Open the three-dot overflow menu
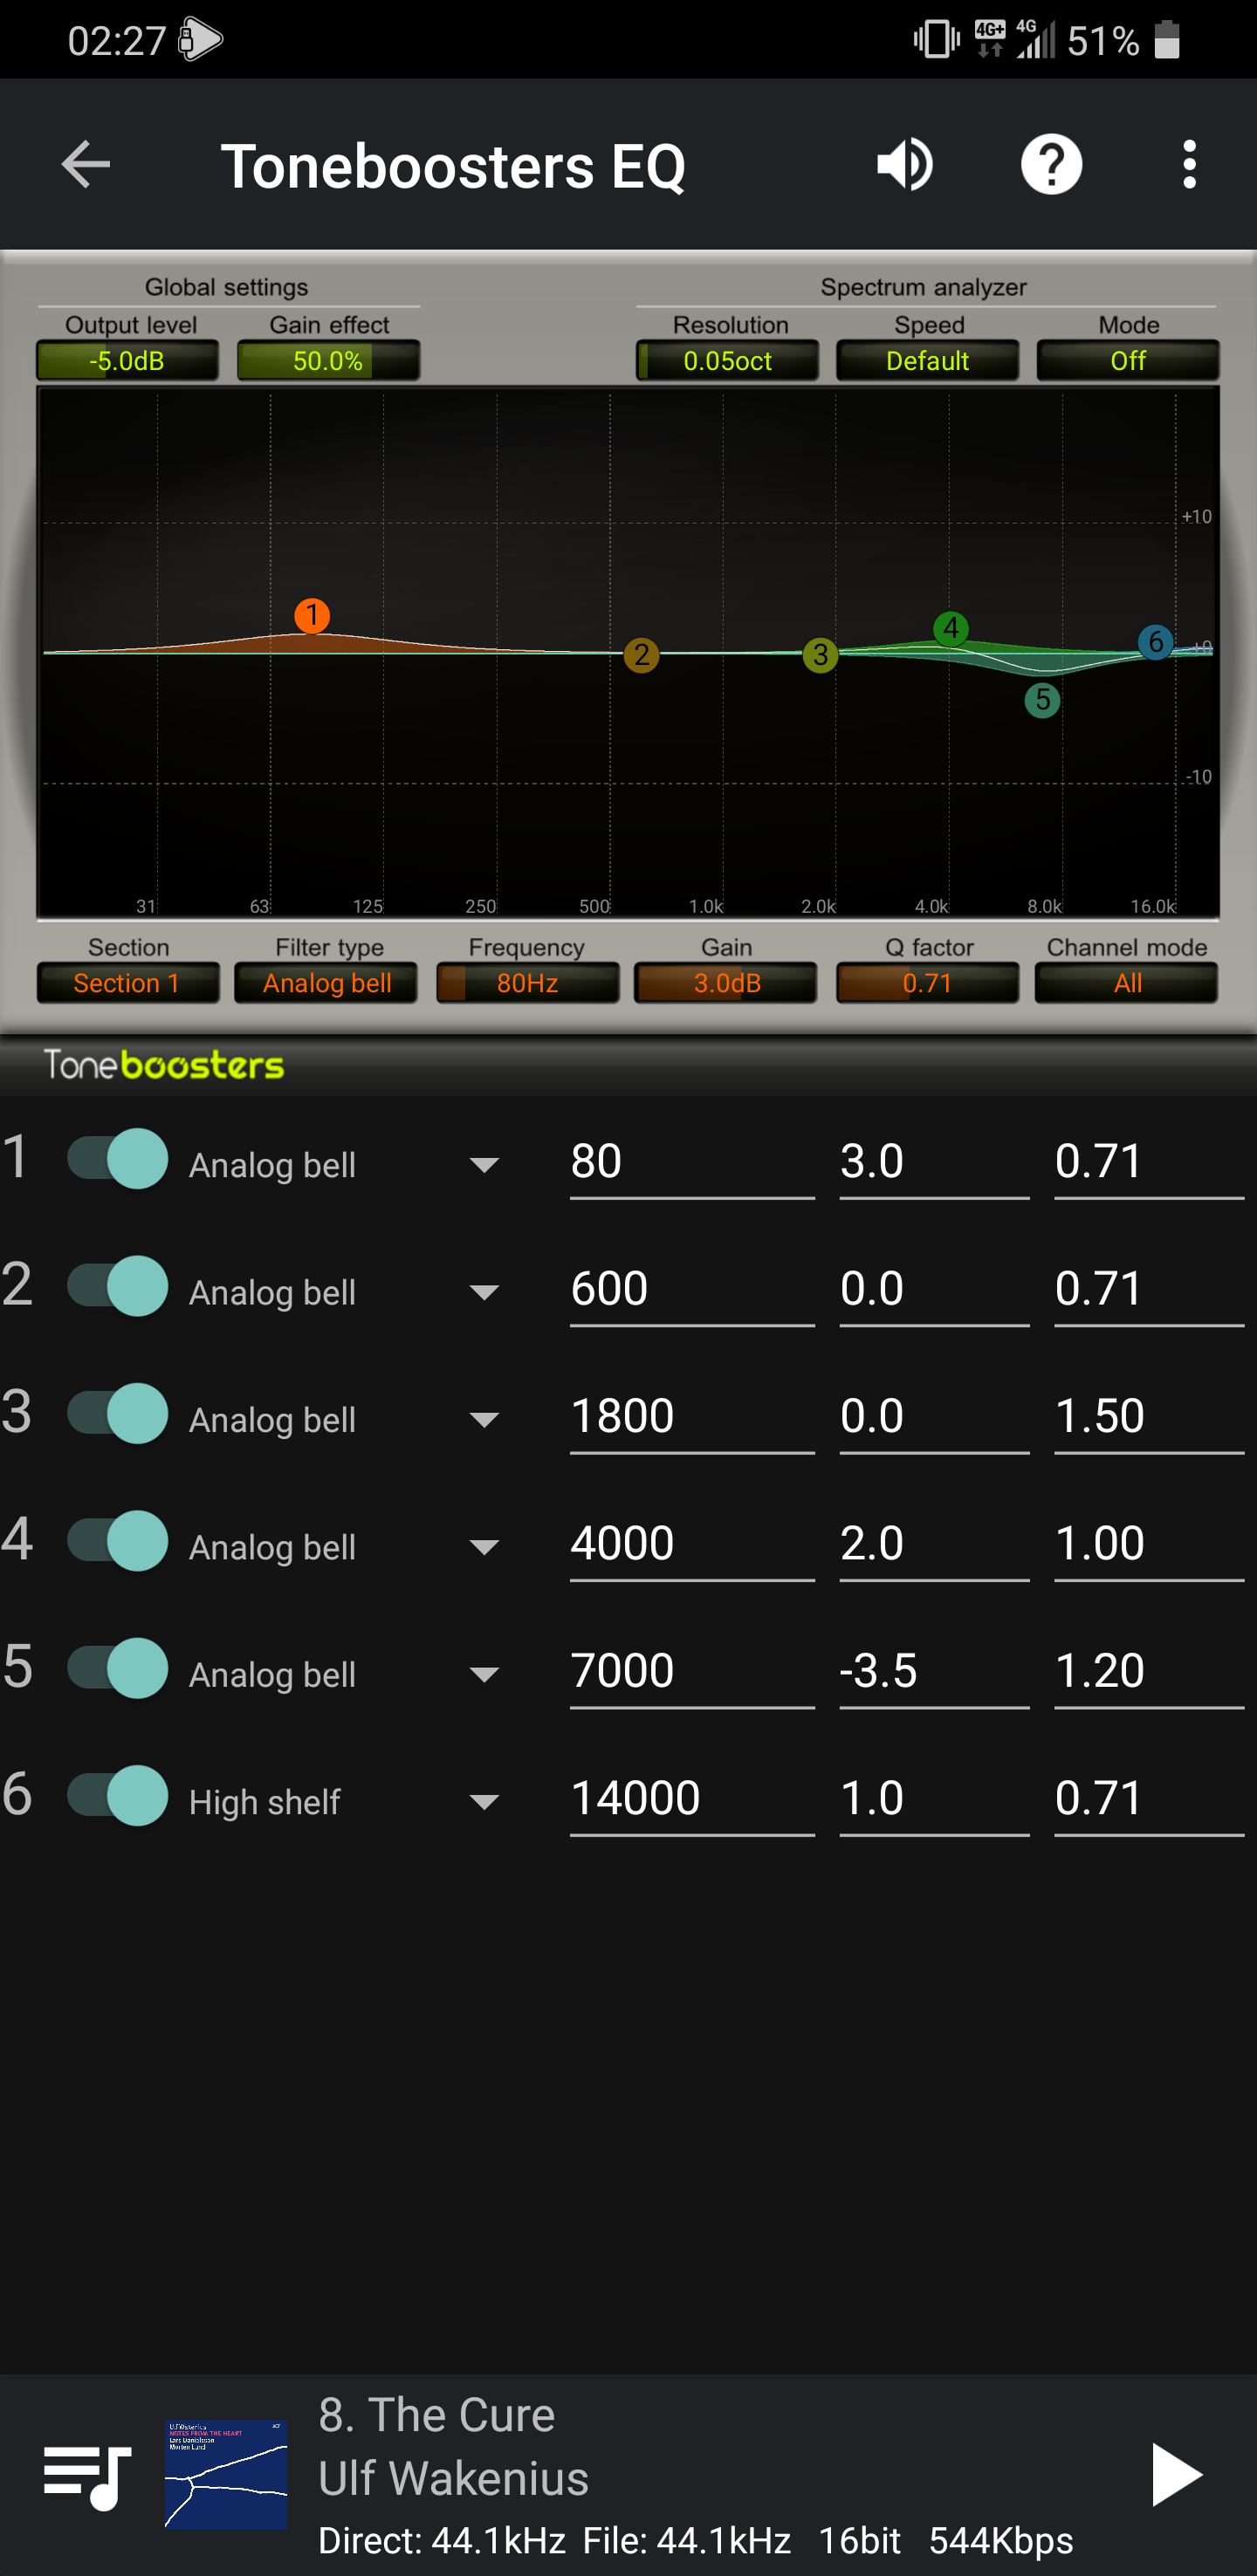The image size is (1257, 2576). [x=1188, y=165]
